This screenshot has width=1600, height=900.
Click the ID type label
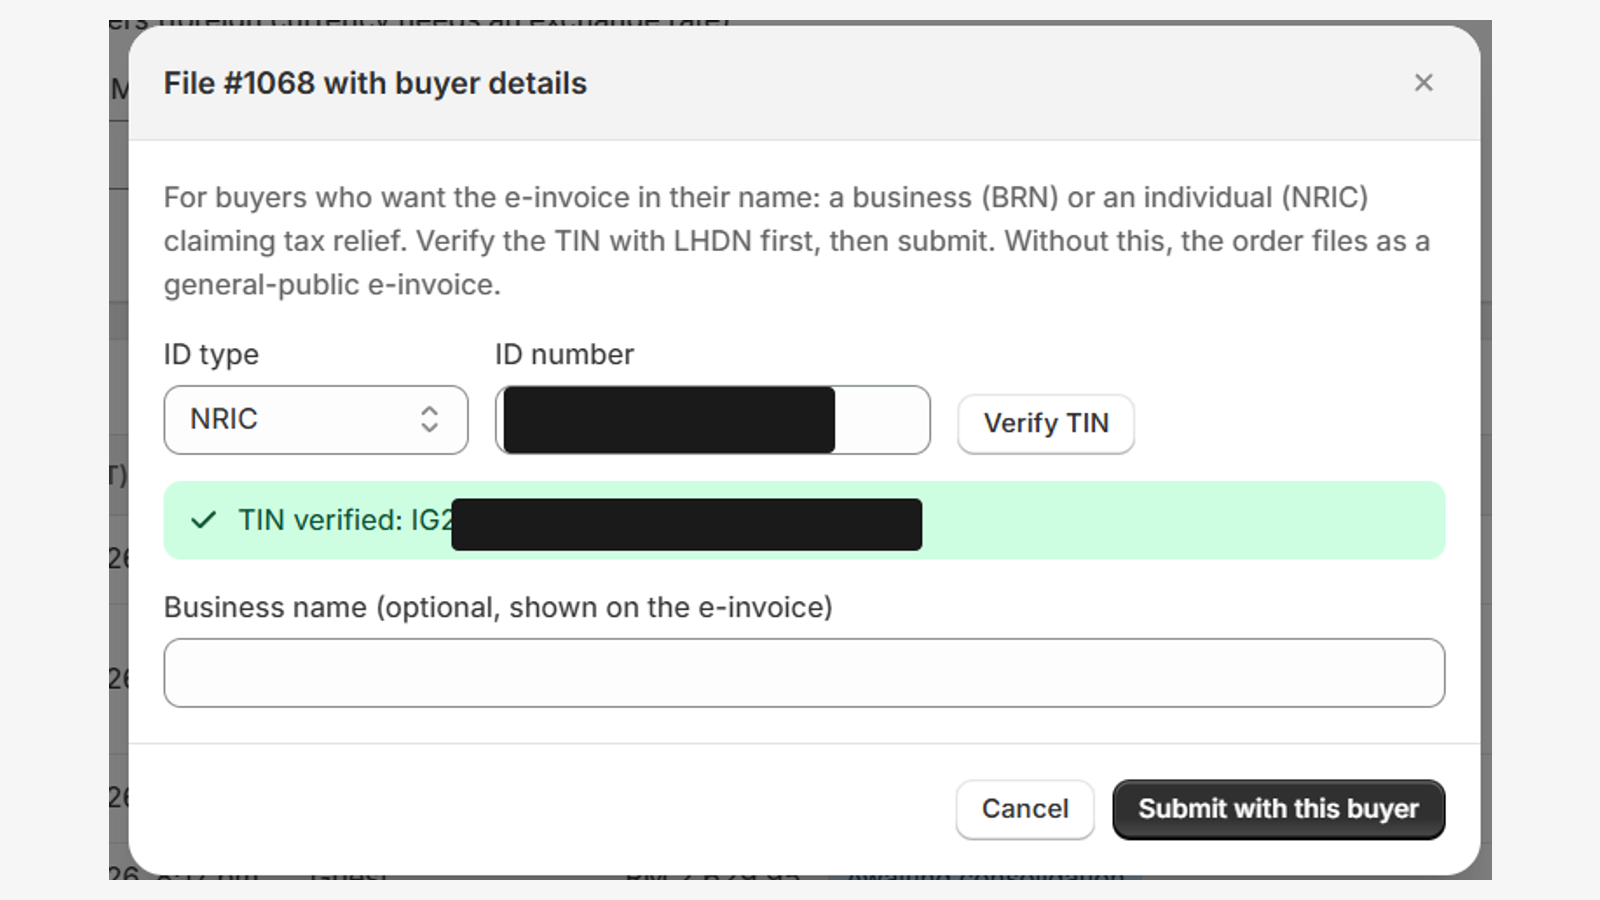pyautogui.click(x=211, y=354)
